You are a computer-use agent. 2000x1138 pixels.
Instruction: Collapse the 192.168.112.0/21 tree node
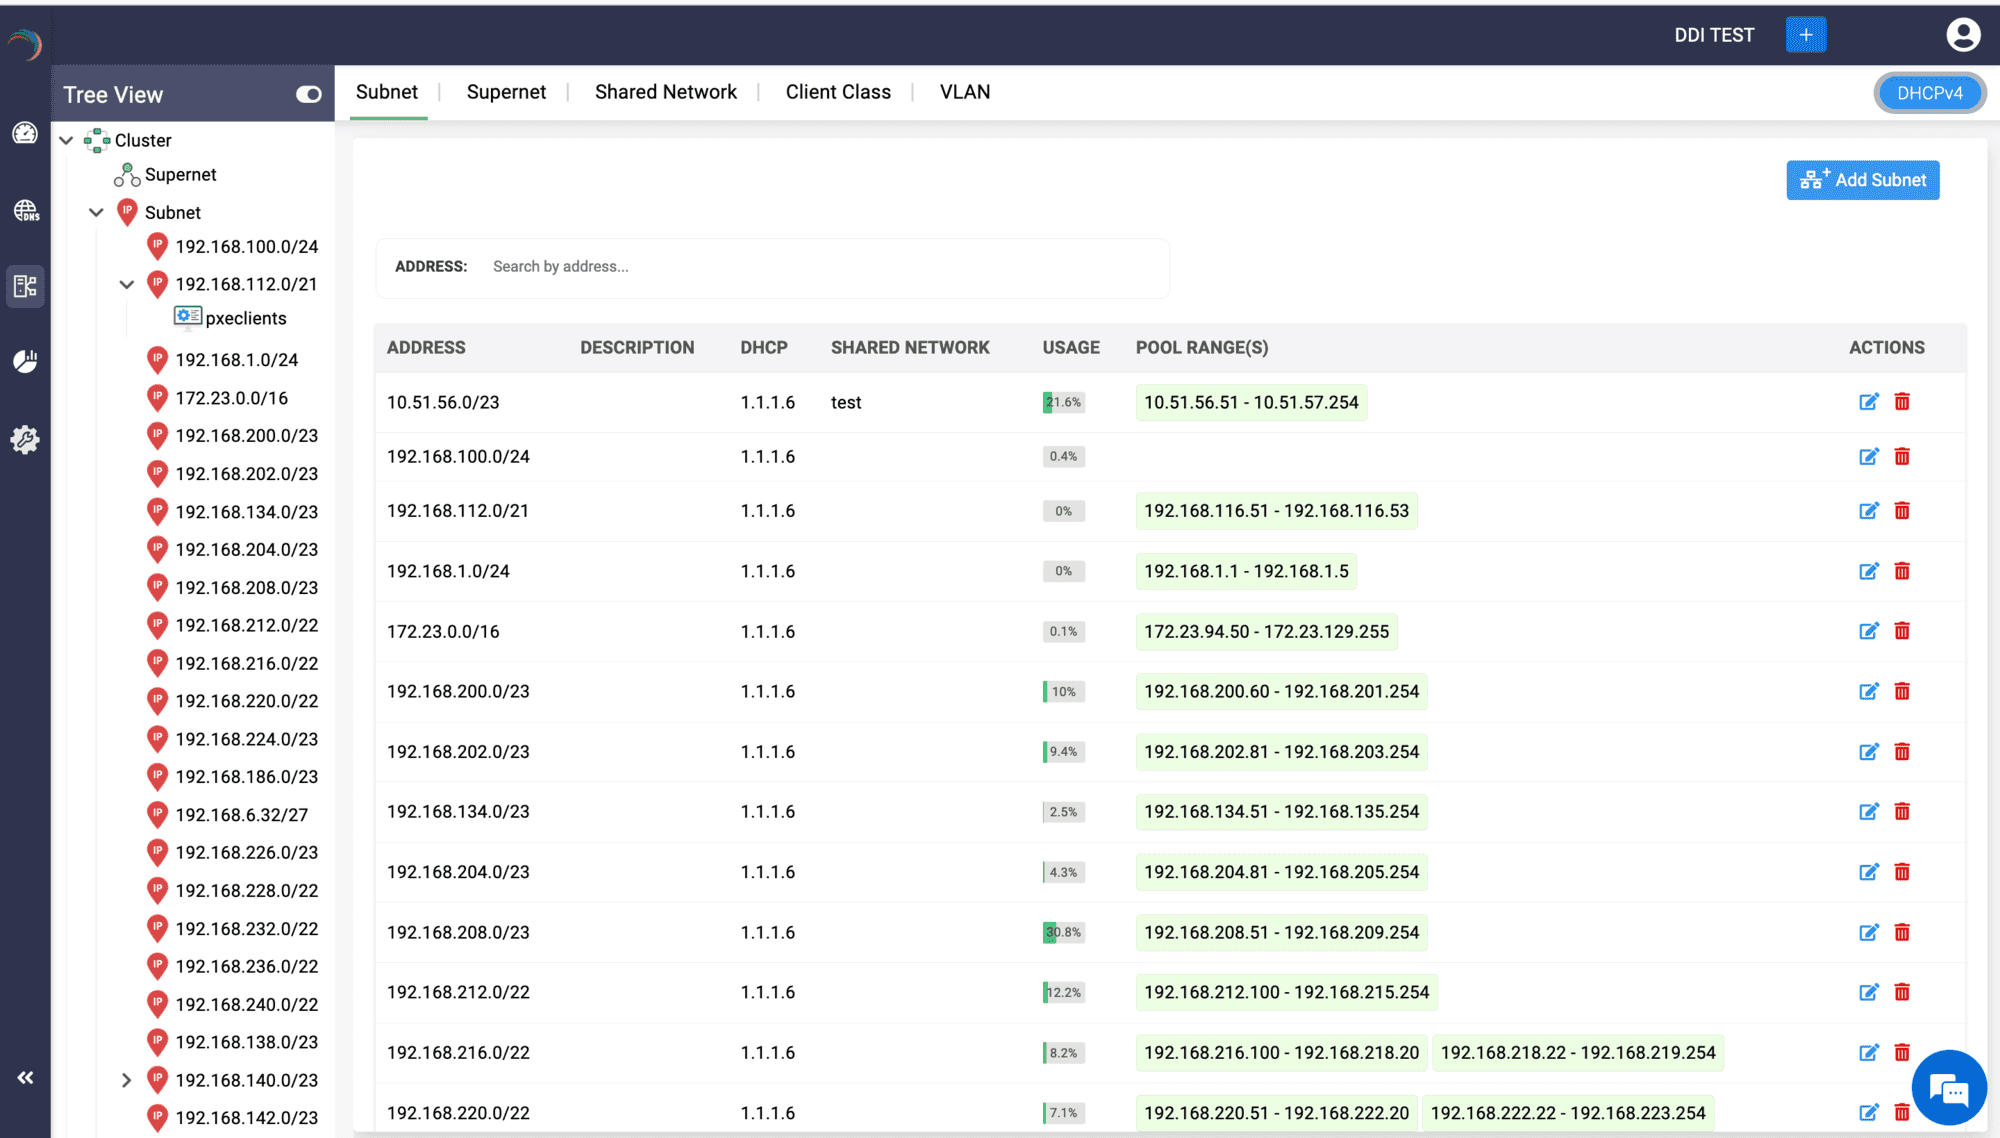click(x=127, y=284)
